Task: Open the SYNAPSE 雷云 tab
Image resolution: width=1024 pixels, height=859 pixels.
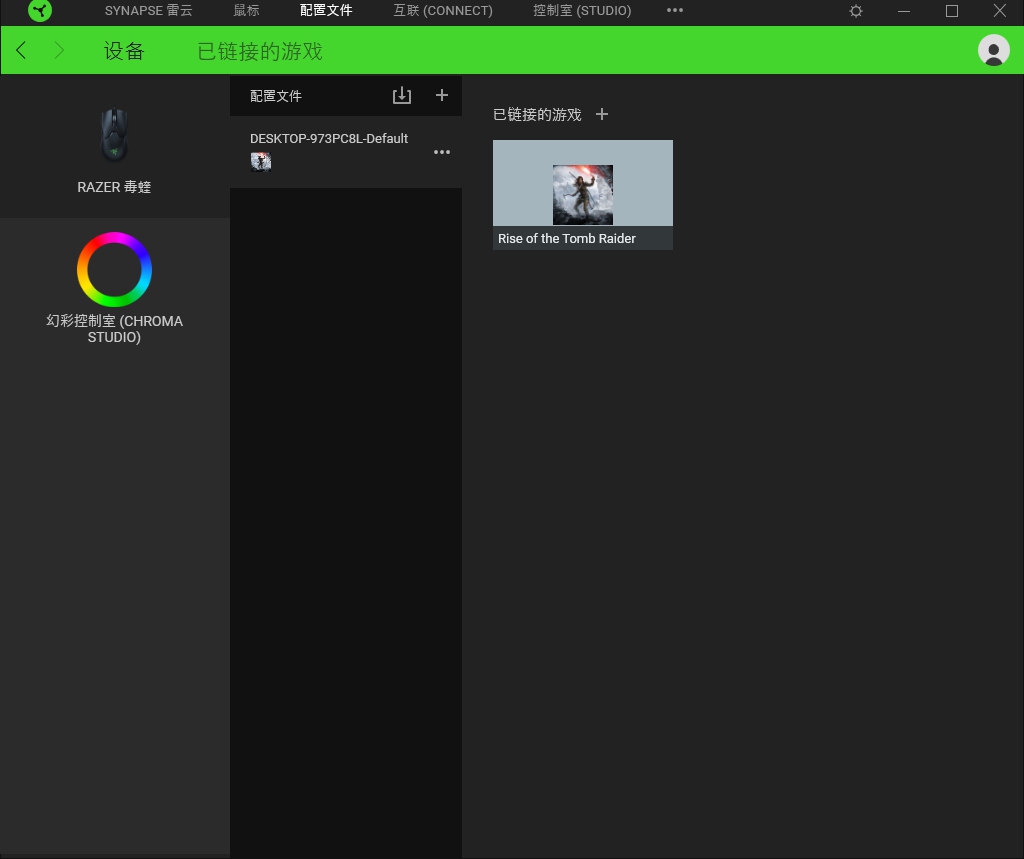Action: [148, 11]
